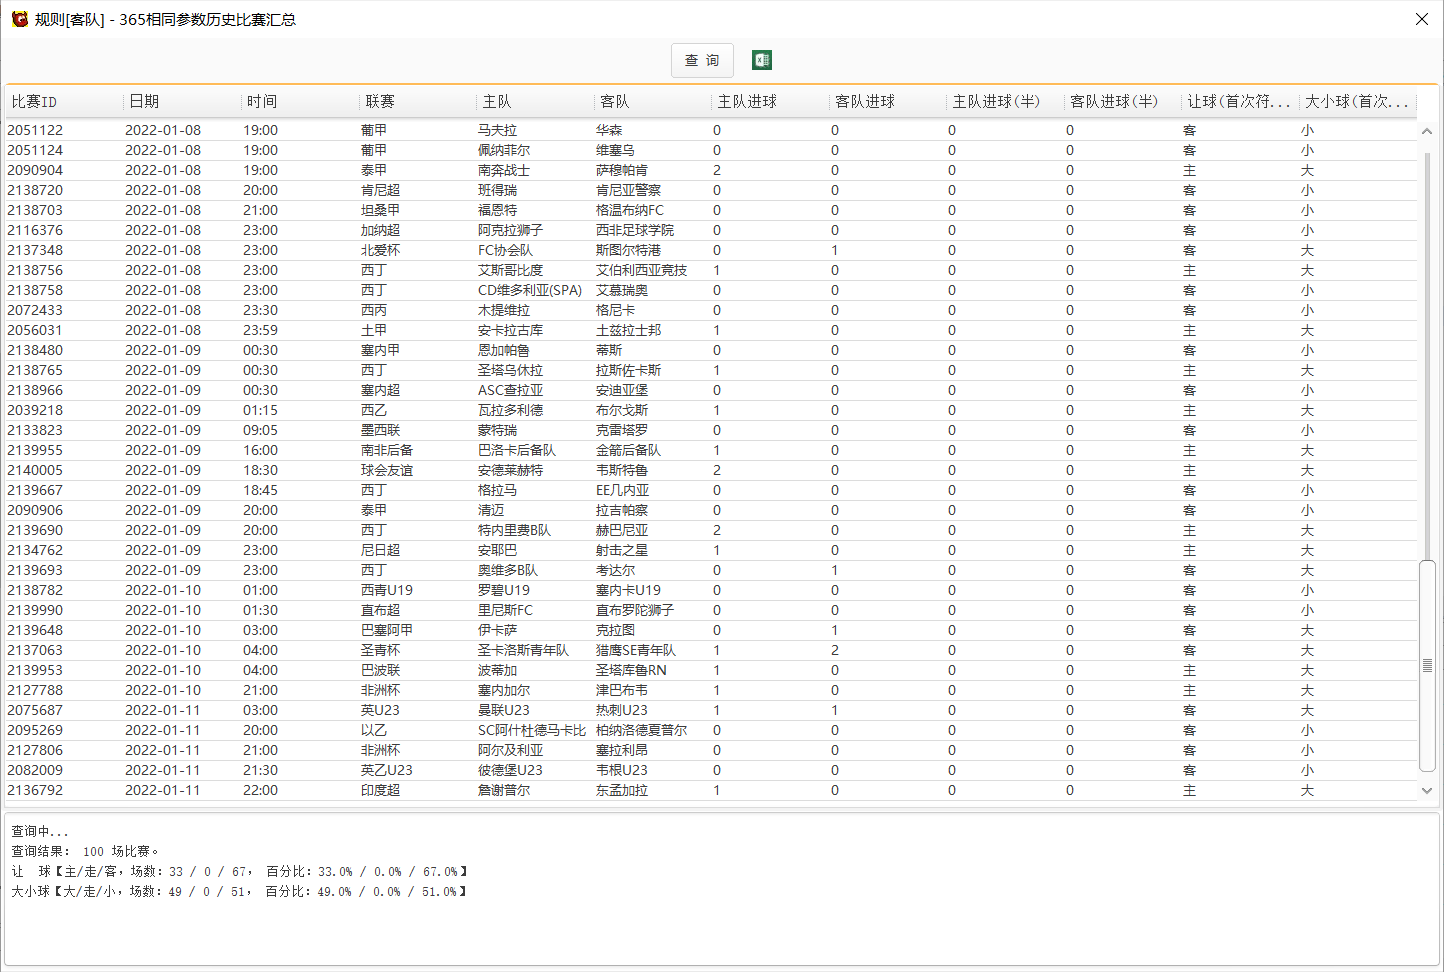Viewport: 1444px width, 972px height.
Task: Select match ID 2075687
Action: pos(35,710)
